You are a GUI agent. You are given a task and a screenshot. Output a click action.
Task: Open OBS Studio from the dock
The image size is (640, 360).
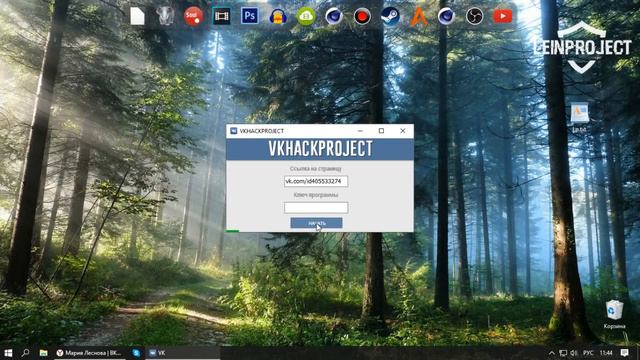[474, 16]
